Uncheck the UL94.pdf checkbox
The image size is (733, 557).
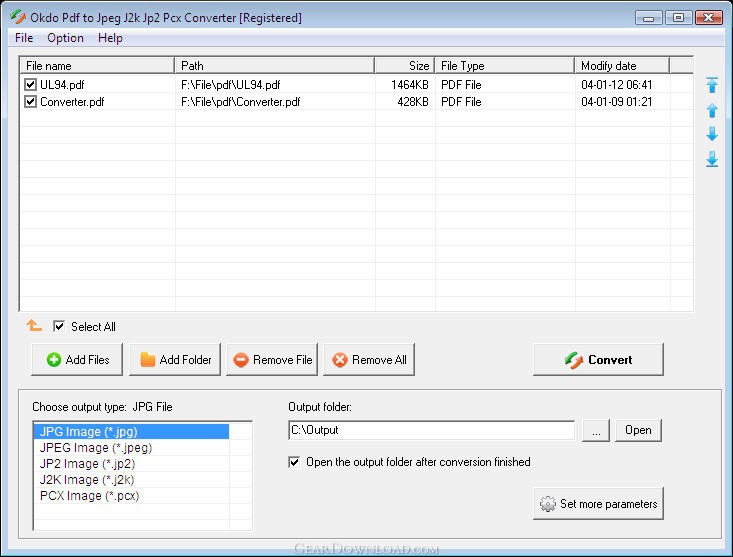tap(30, 85)
